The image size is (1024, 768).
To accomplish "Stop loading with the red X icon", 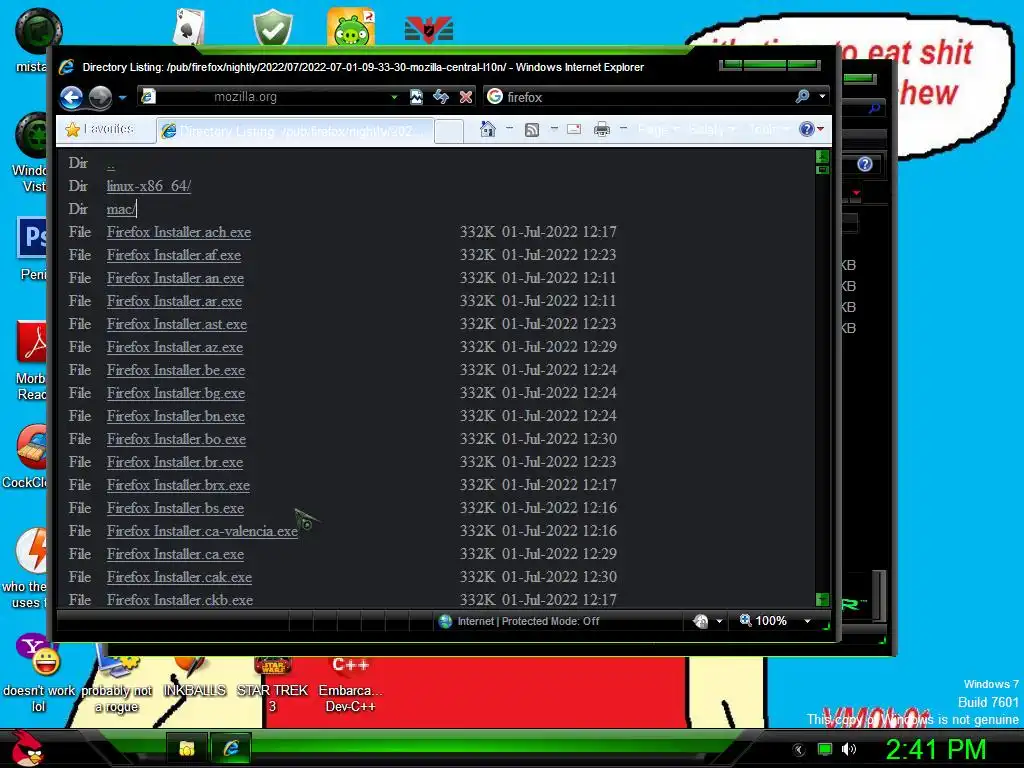I will [466, 97].
